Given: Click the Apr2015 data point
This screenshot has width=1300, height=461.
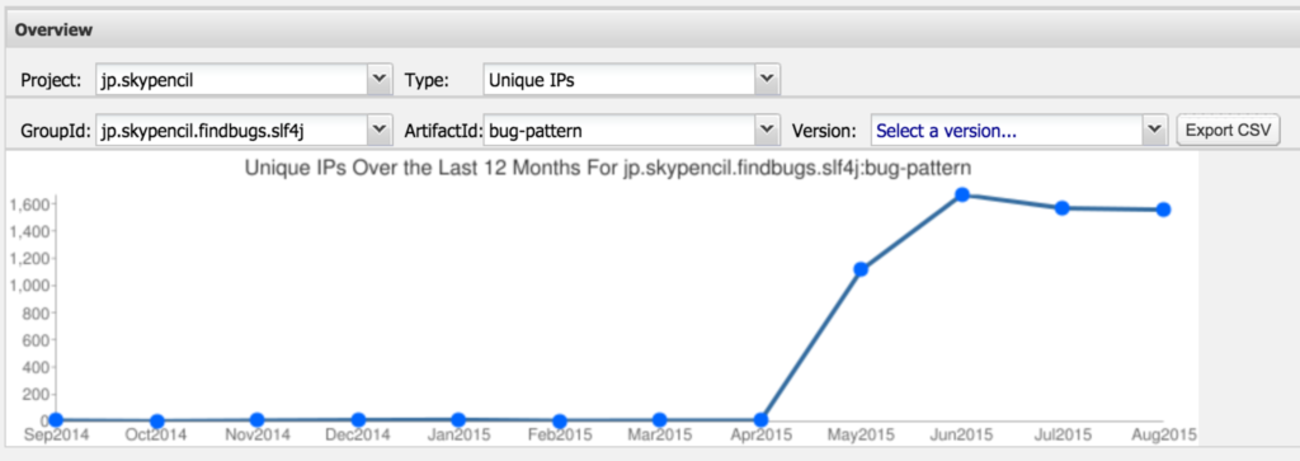Looking at the screenshot, I should [760, 420].
